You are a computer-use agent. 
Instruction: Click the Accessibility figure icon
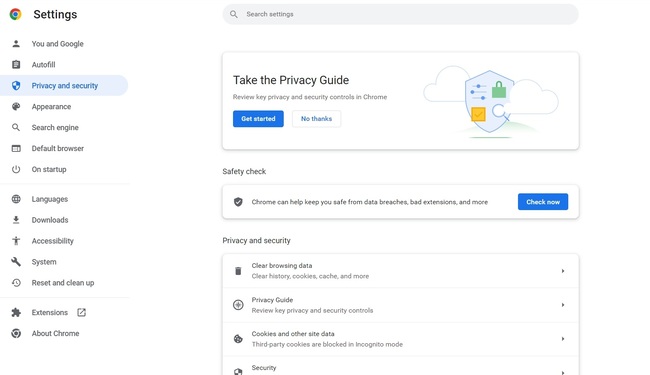coord(16,241)
